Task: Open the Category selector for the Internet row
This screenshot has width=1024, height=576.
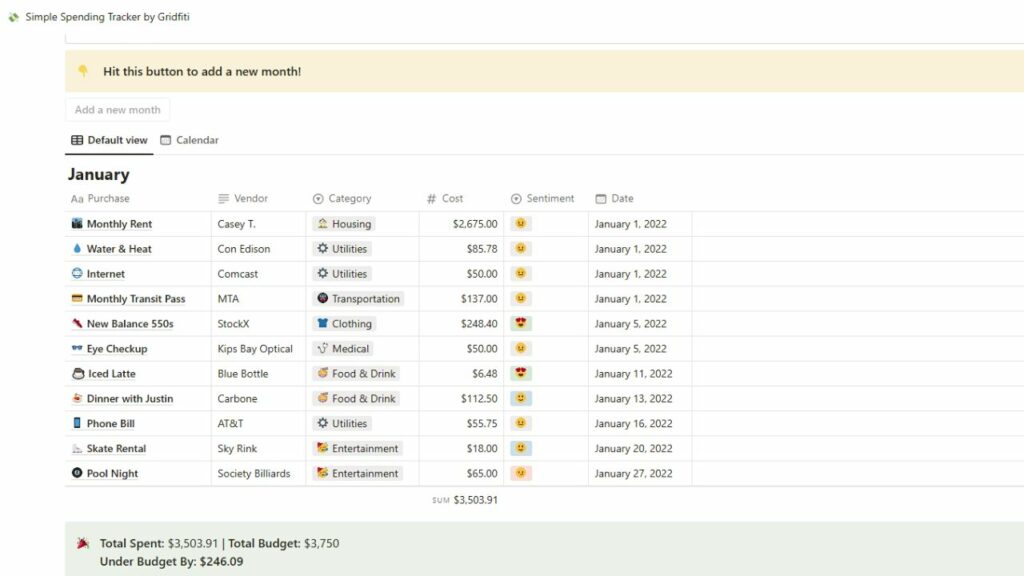Action: click(x=344, y=273)
